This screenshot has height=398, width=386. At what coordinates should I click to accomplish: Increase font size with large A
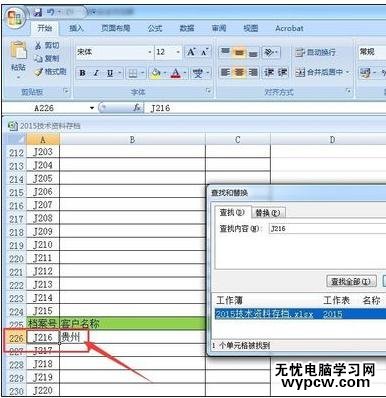[x=191, y=52]
